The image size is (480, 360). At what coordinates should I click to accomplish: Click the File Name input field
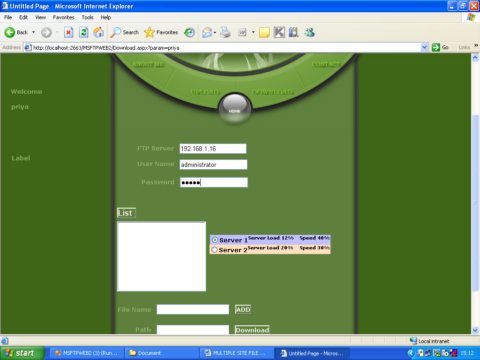click(193, 309)
